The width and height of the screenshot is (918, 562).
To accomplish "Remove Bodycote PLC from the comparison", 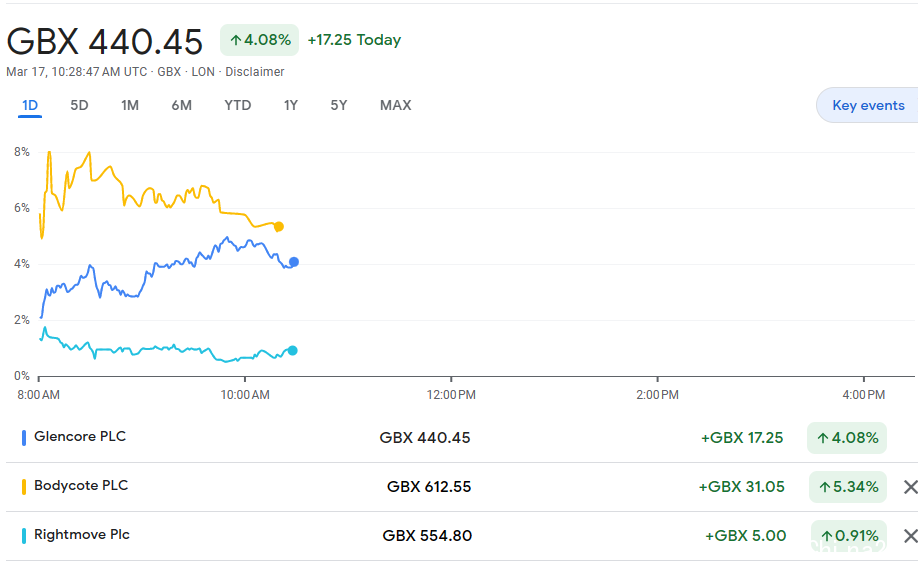I will (x=910, y=487).
